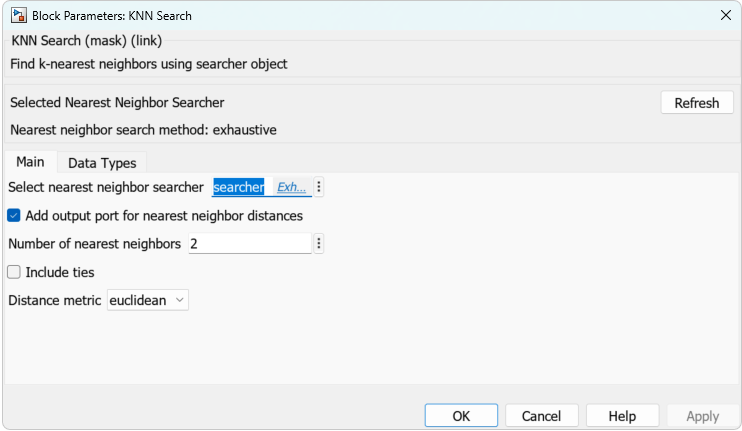Click the Number of nearest neighbors field

coord(250,244)
